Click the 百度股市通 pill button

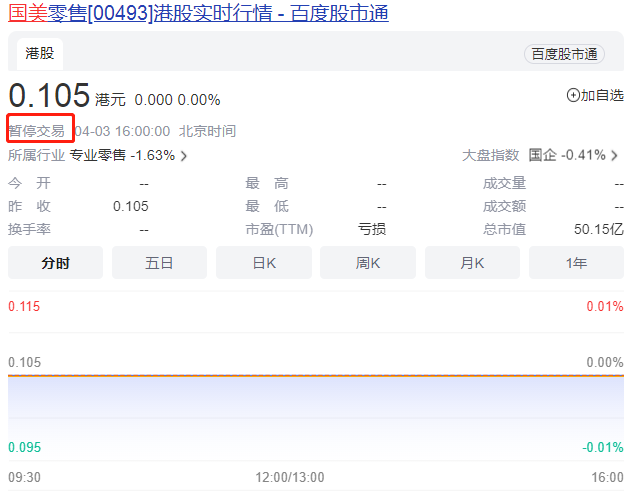tap(564, 54)
